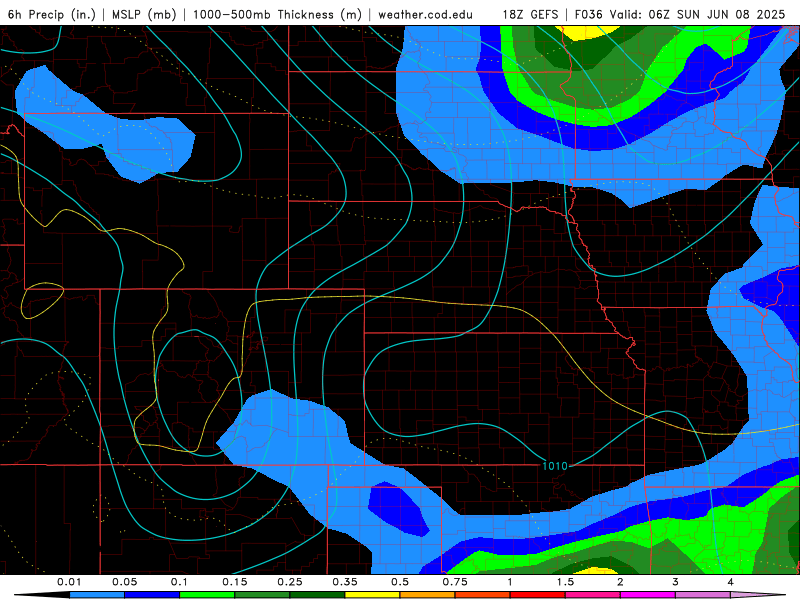Select the dark orange 0.75–1 legend swatch
The width and height of the screenshot is (800, 600).
click(483, 595)
